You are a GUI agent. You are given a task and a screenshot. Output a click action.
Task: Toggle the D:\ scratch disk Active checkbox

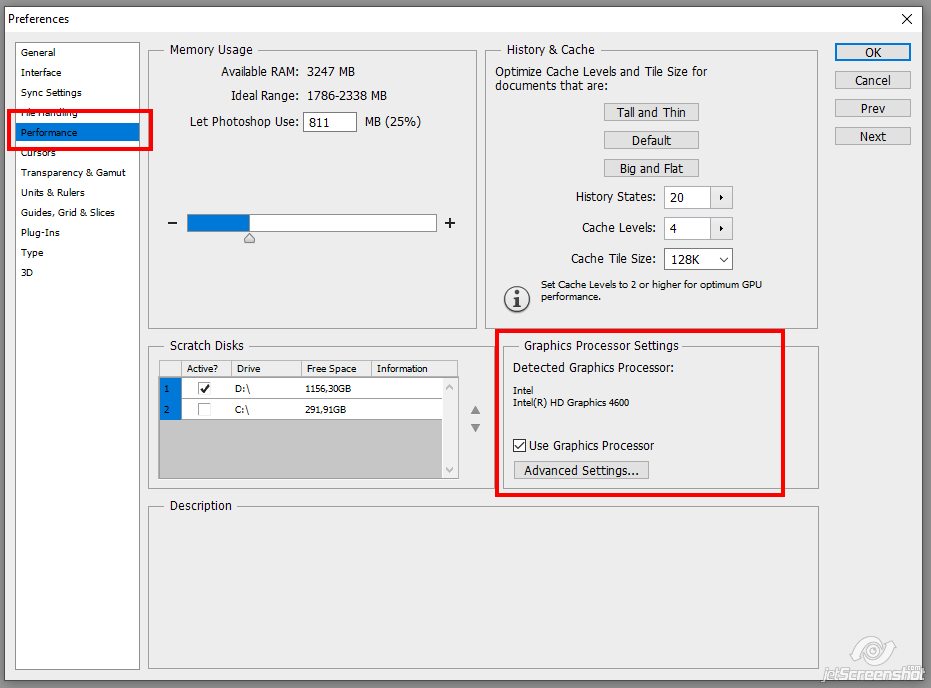pos(204,389)
